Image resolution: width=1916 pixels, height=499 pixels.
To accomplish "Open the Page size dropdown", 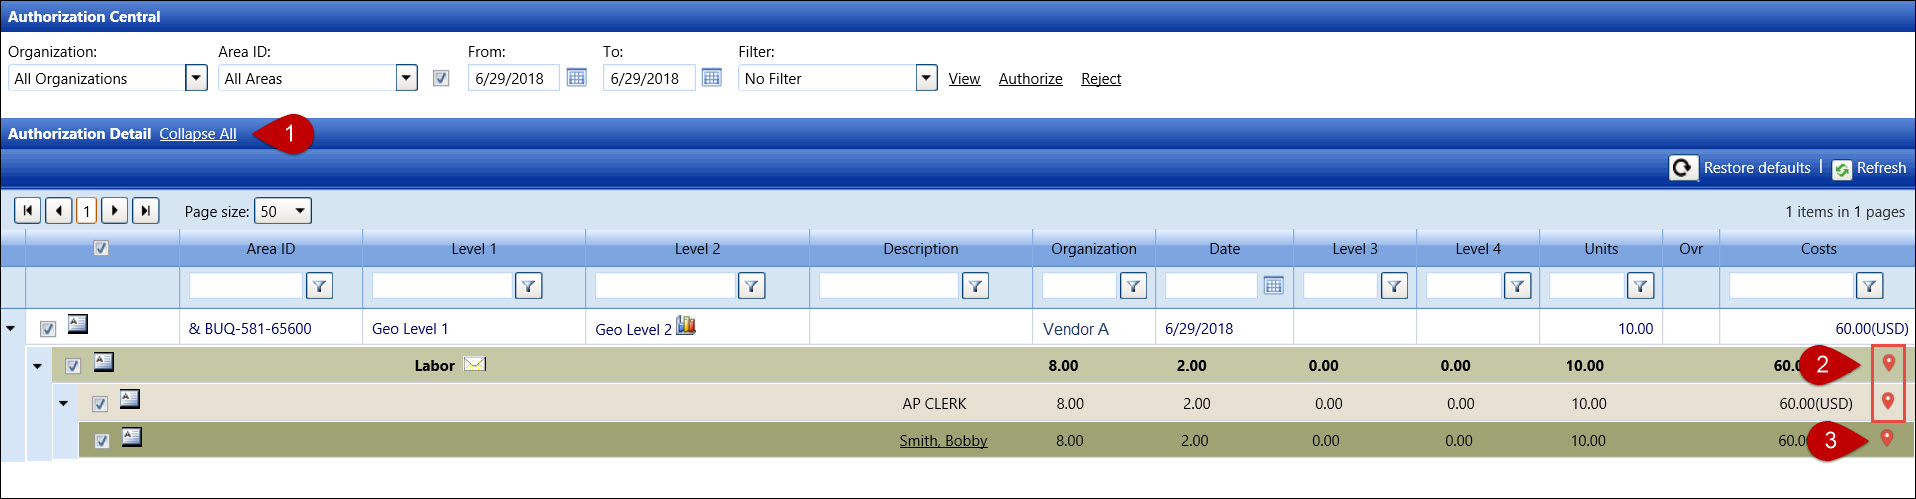I will point(300,211).
